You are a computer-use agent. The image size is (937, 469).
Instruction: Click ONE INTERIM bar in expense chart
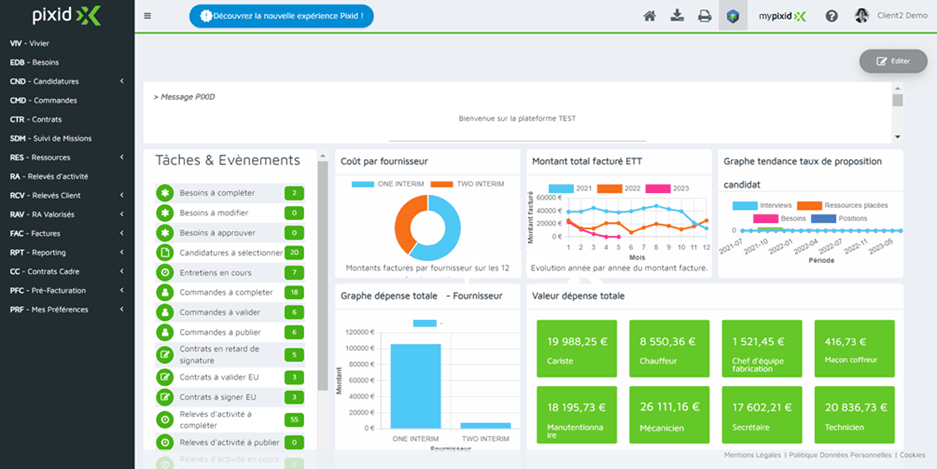pos(415,386)
